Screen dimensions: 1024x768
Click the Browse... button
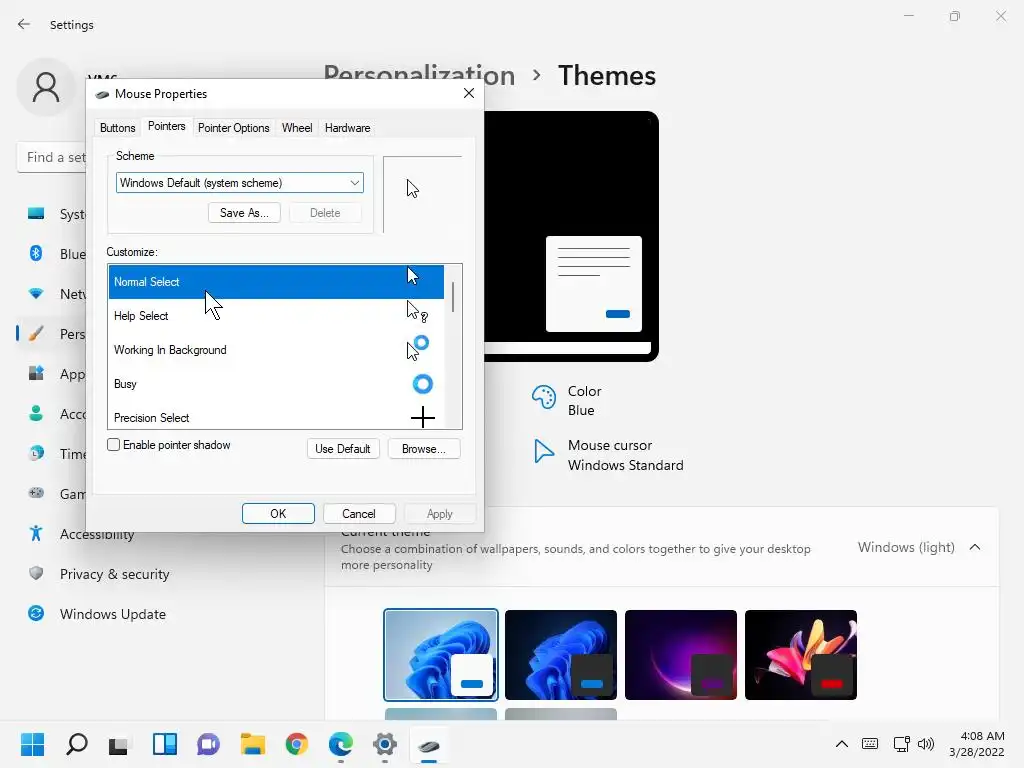[x=424, y=449]
